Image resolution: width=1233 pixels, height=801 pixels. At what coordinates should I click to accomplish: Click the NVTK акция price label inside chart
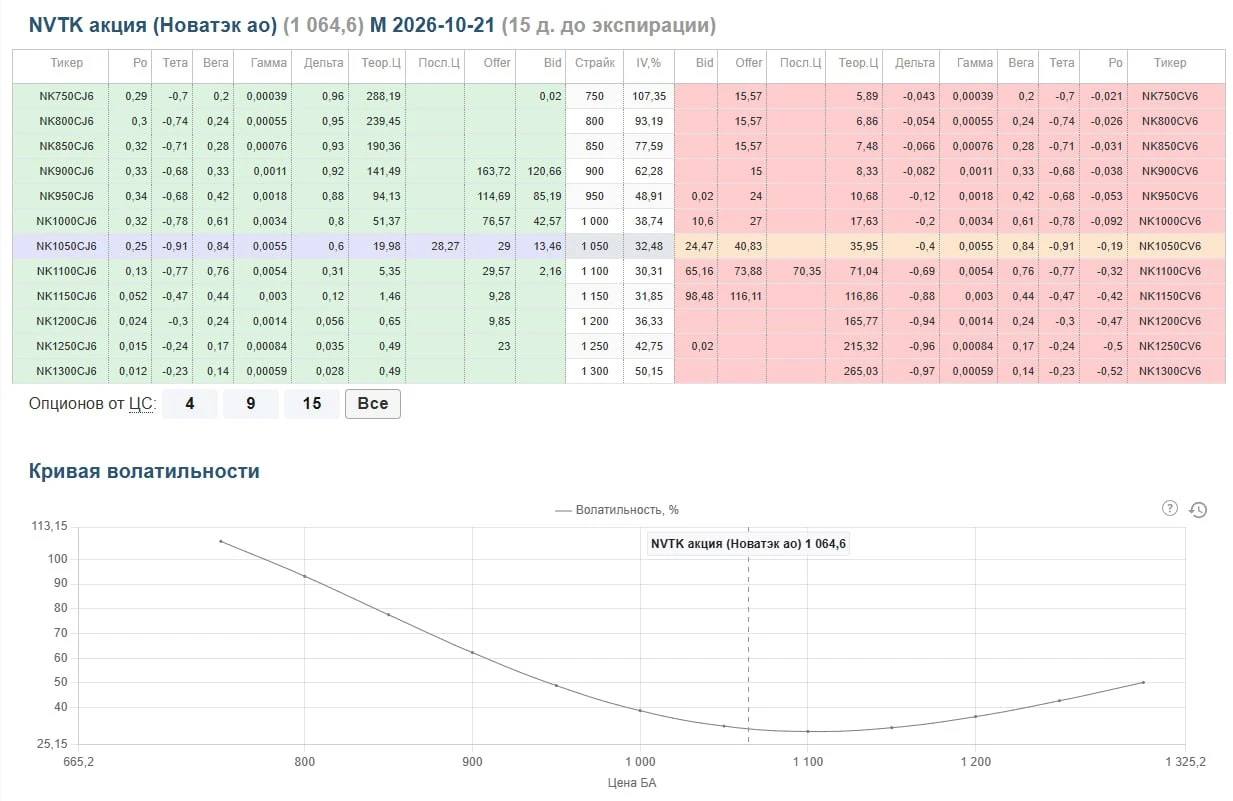[x=749, y=544]
